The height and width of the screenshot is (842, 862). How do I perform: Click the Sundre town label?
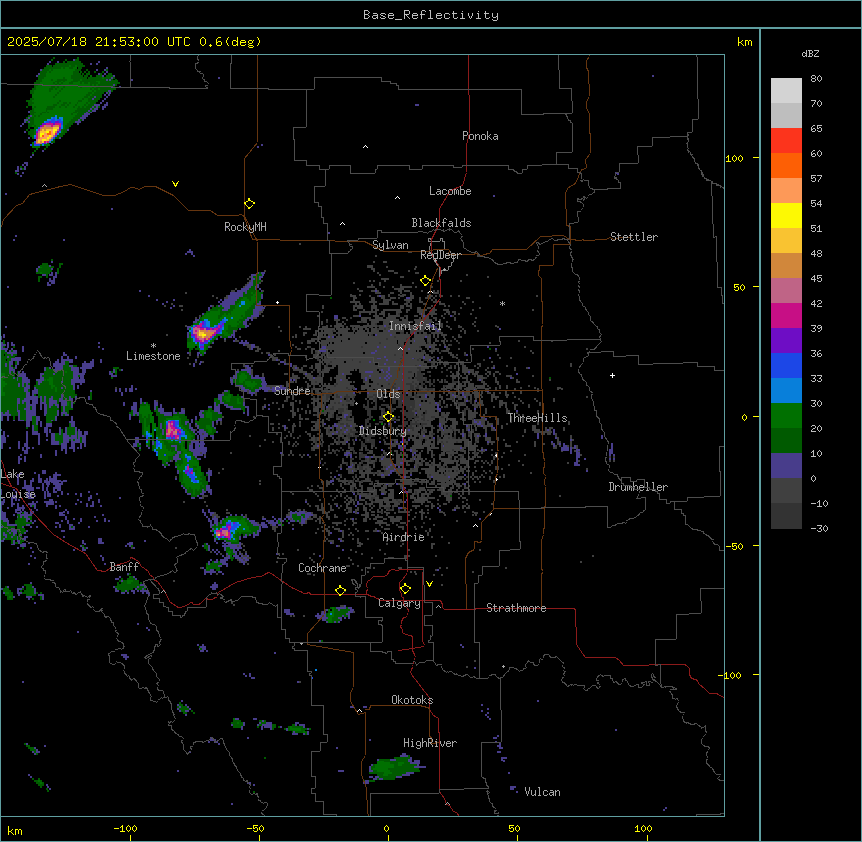[292, 391]
